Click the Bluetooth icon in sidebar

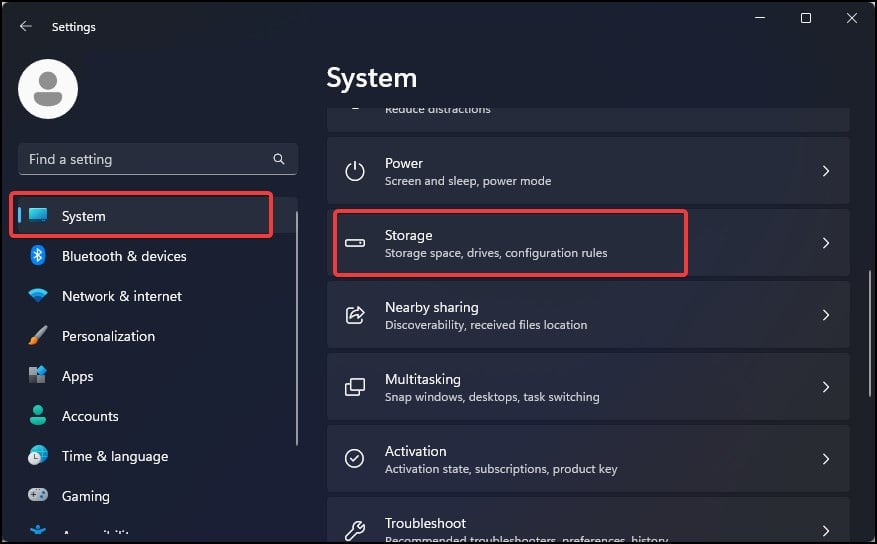click(38, 256)
